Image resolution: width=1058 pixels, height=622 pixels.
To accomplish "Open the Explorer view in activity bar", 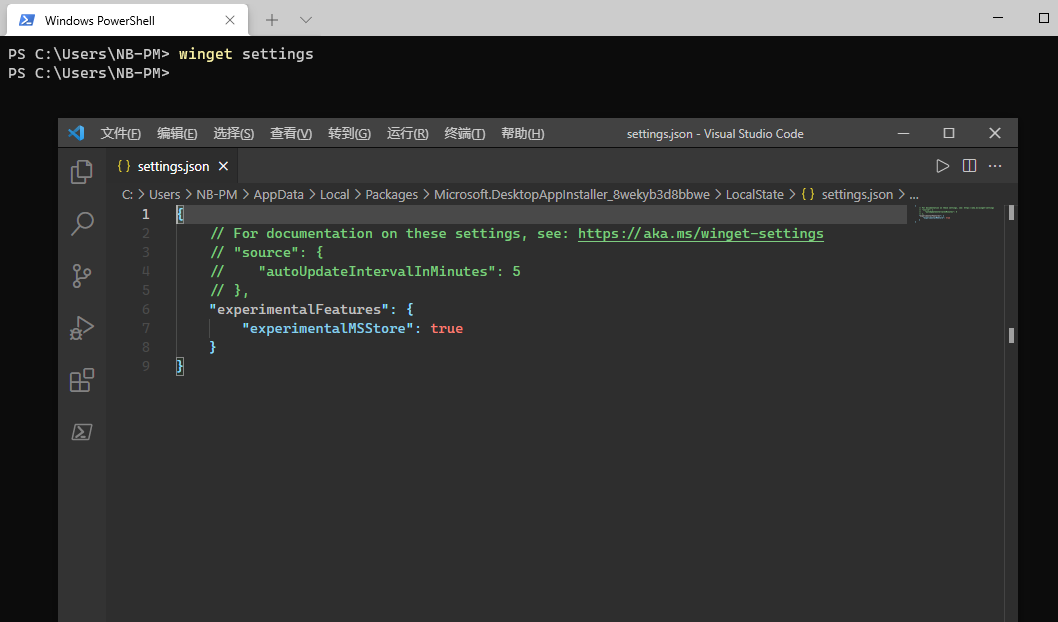I will tap(82, 172).
